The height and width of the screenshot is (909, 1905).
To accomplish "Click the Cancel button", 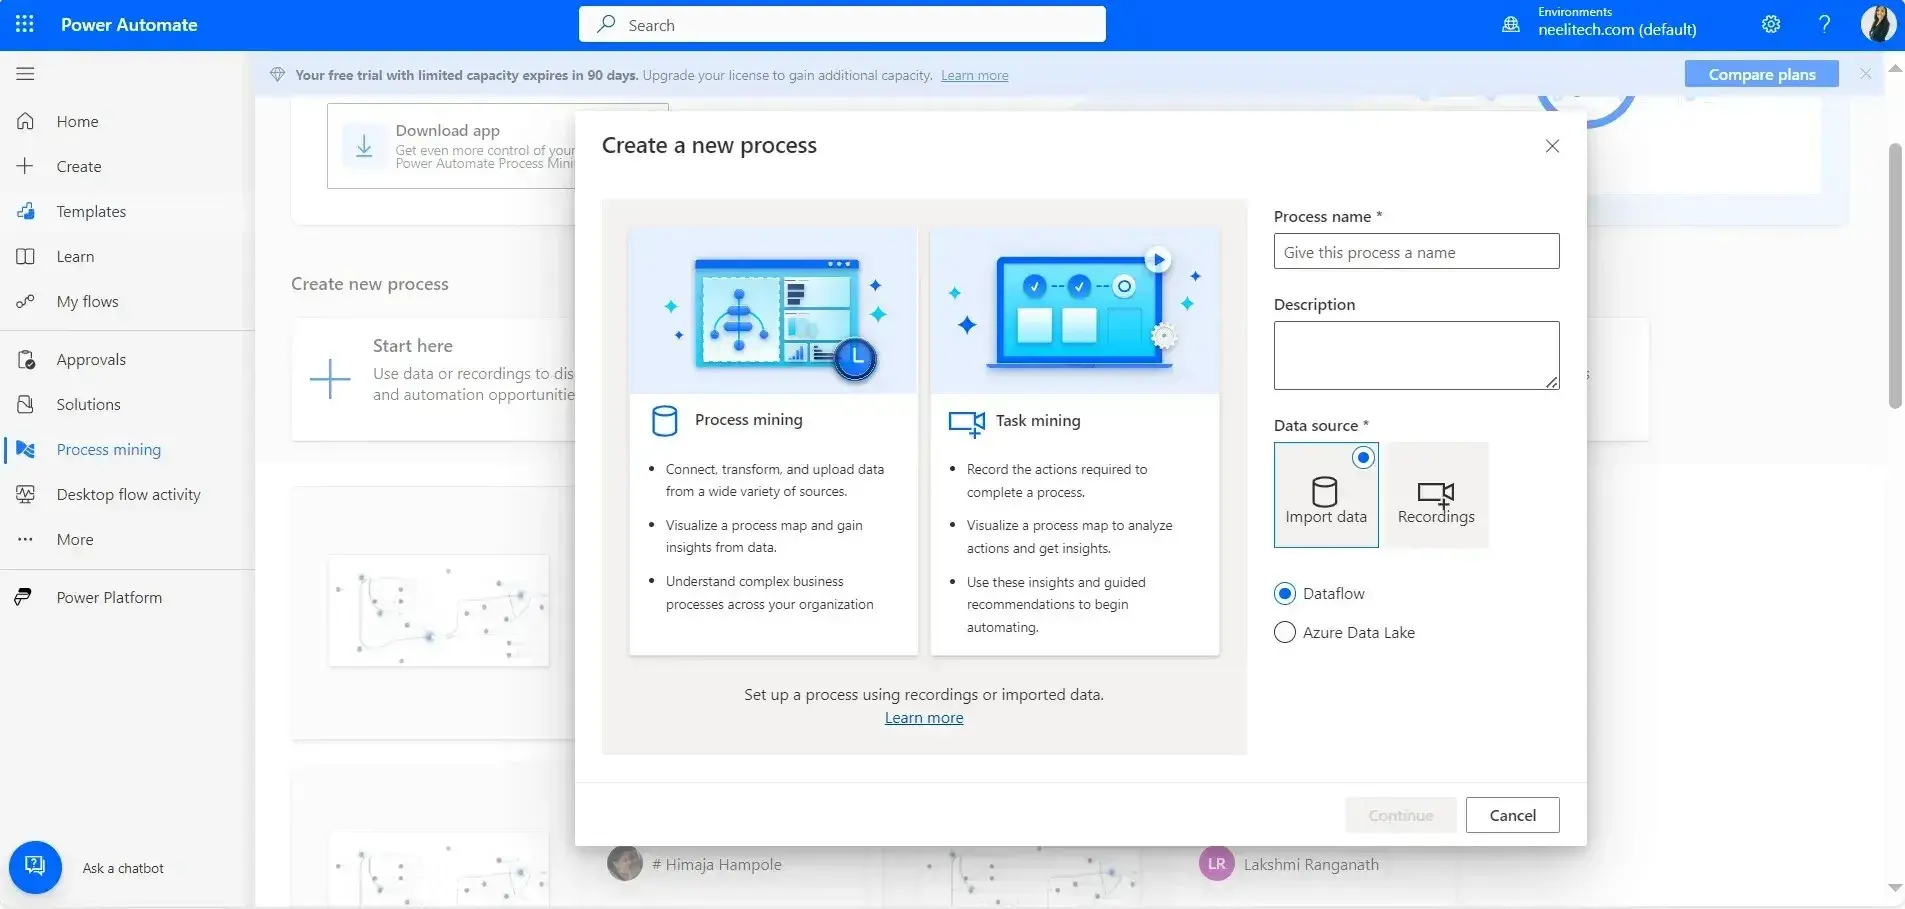I will point(1512,815).
